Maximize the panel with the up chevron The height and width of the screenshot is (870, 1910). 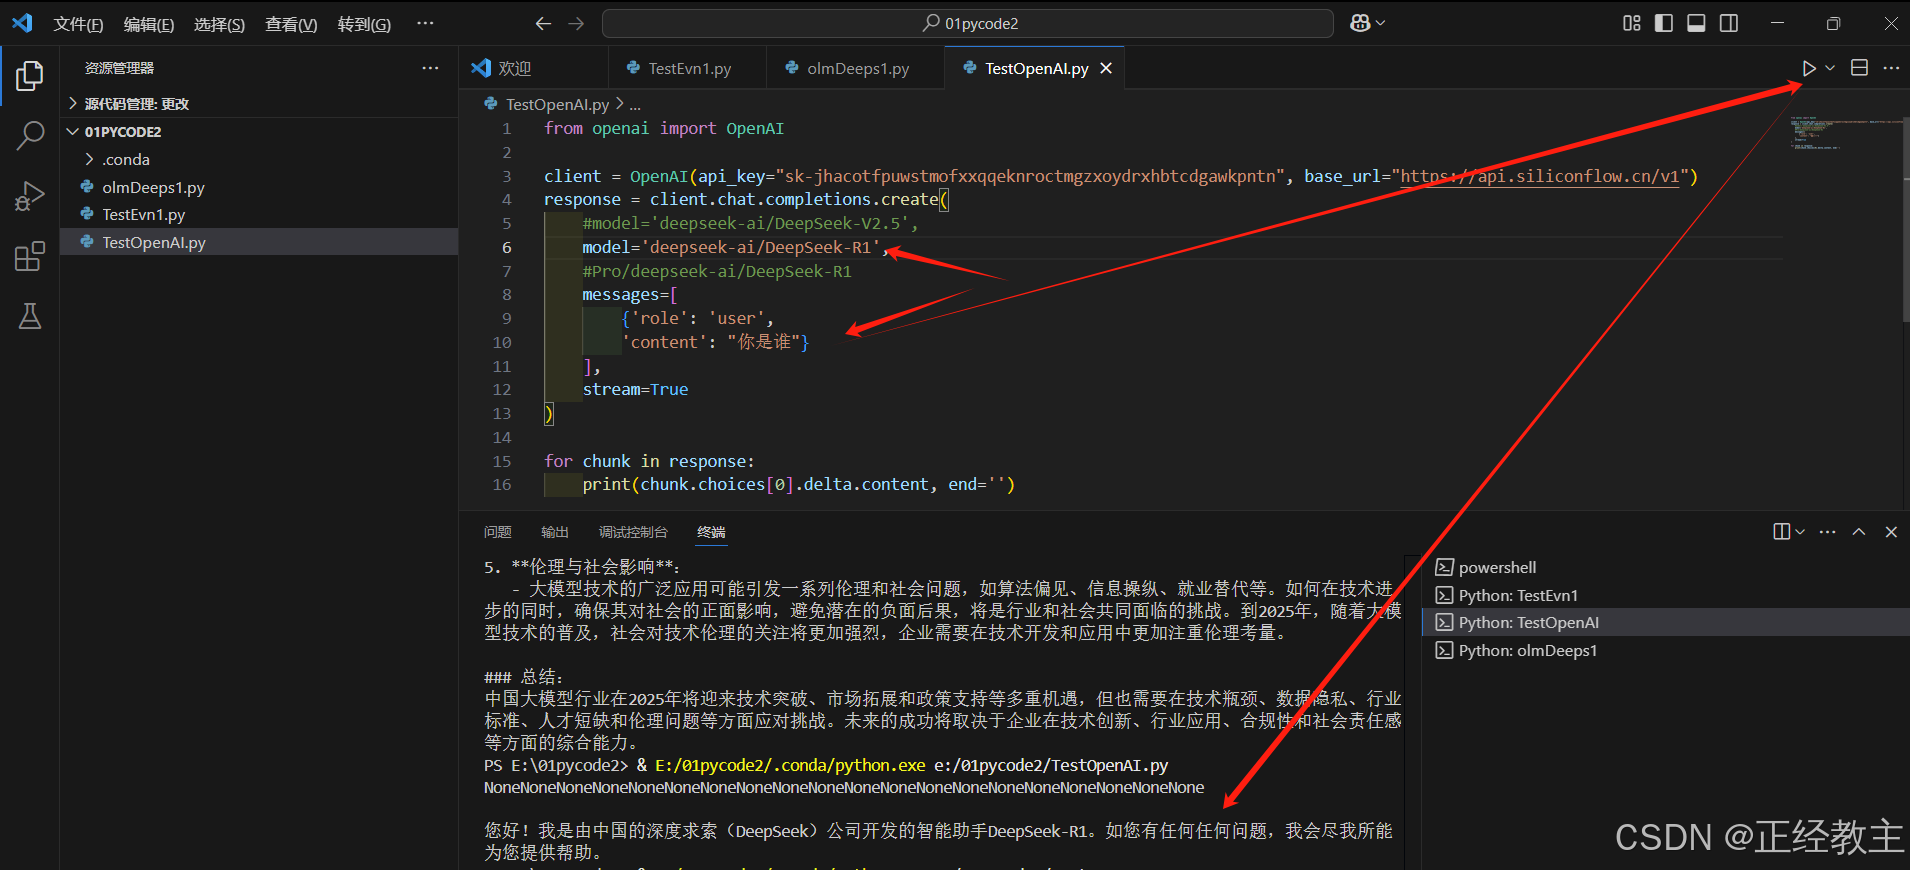tap(1859, 532)
